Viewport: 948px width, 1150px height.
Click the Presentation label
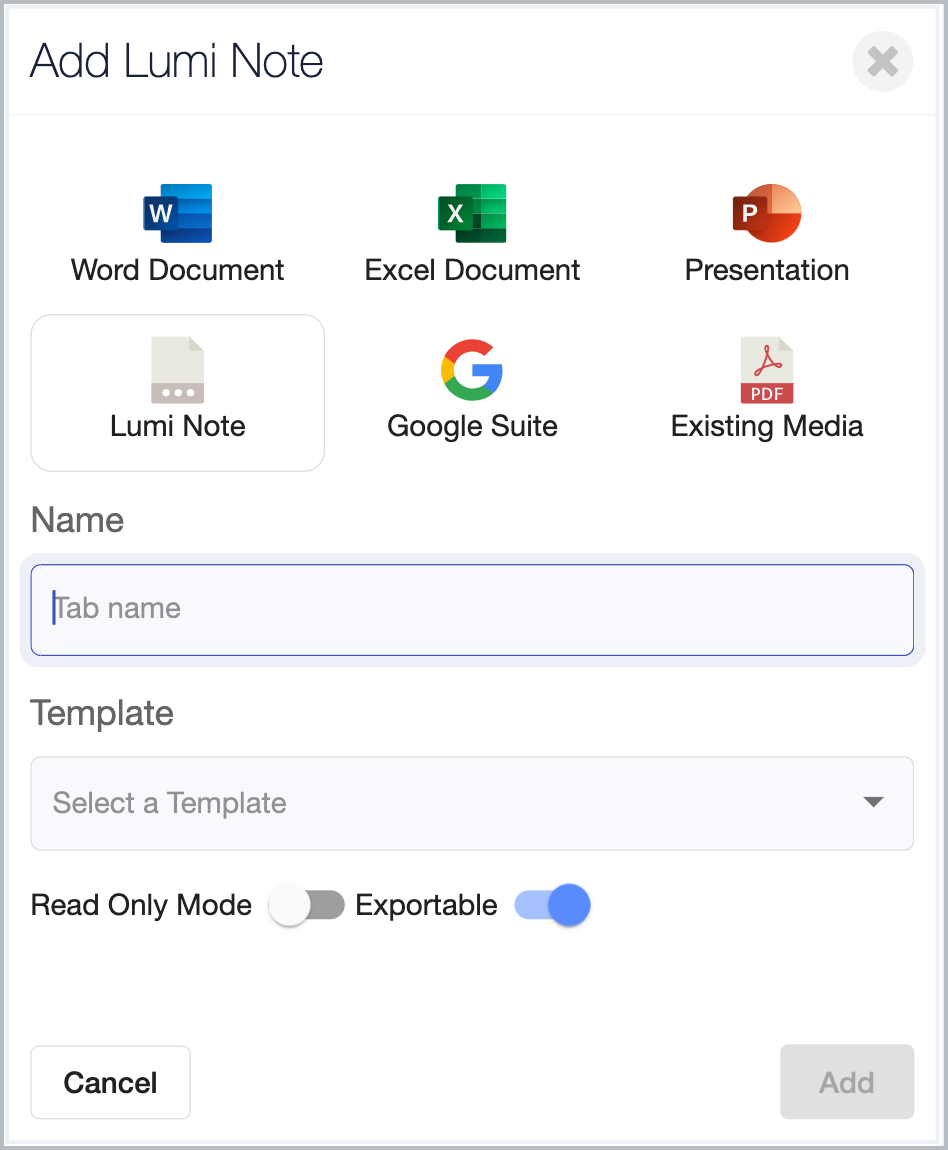pos(767,271)
